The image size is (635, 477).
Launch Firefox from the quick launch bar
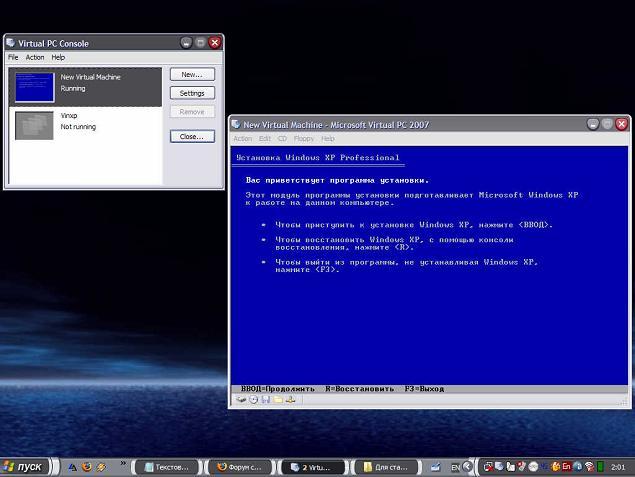point(87,467)
